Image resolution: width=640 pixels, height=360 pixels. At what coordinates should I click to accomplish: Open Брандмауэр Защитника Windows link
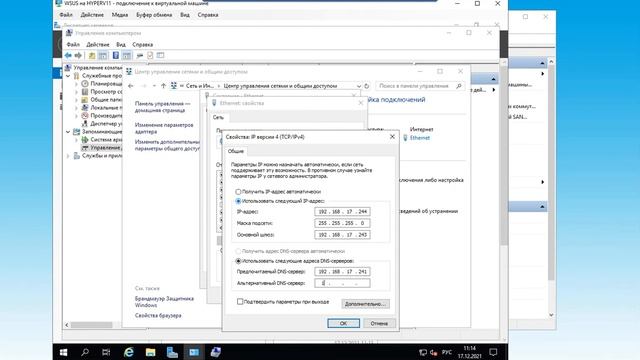point(164,302)
